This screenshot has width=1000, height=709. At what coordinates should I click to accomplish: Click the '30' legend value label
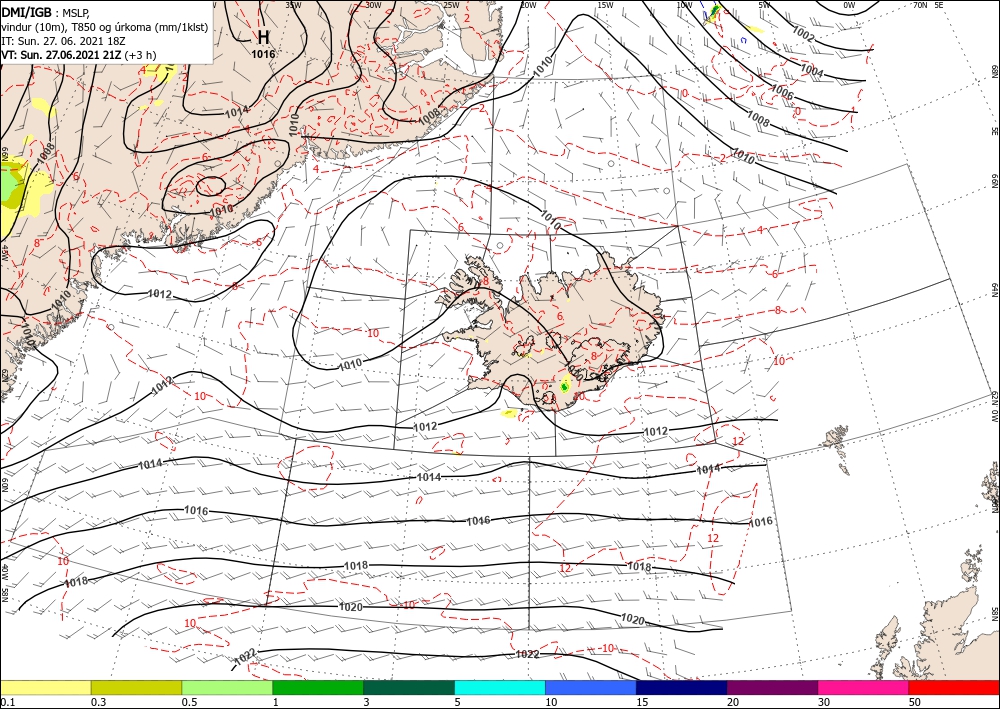click(824, 702)
